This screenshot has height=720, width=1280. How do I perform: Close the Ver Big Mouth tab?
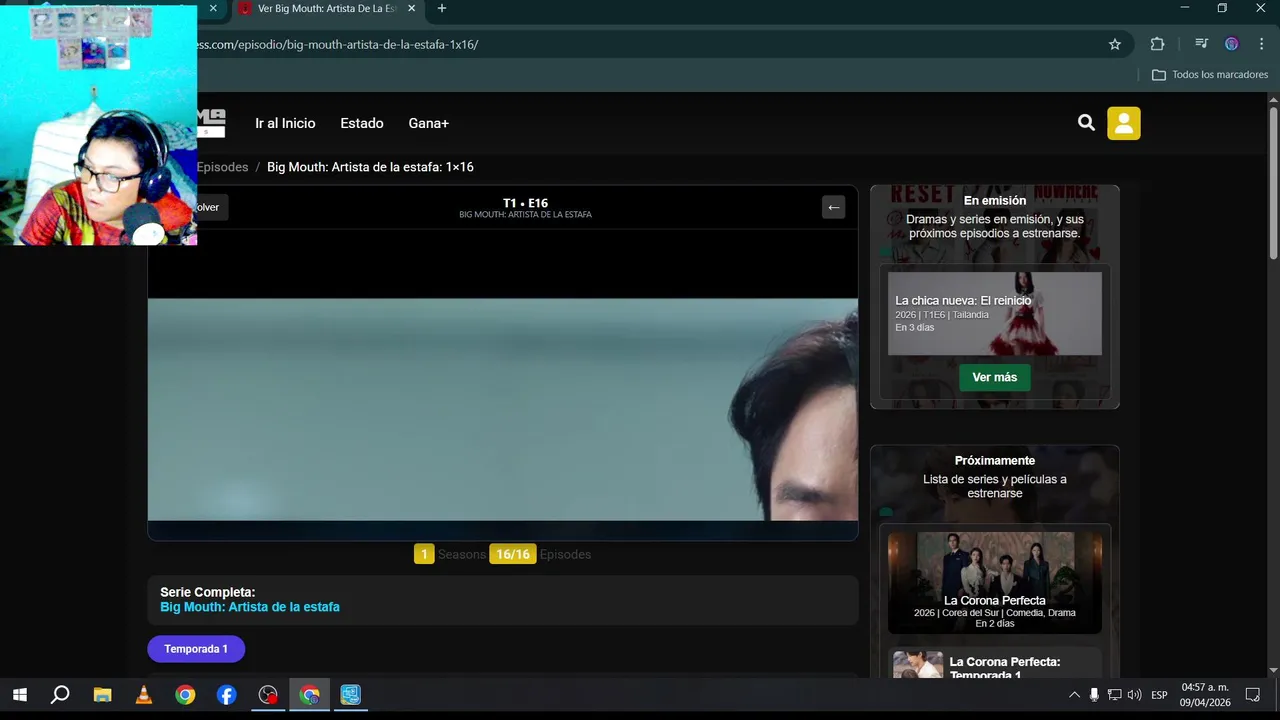411,8
